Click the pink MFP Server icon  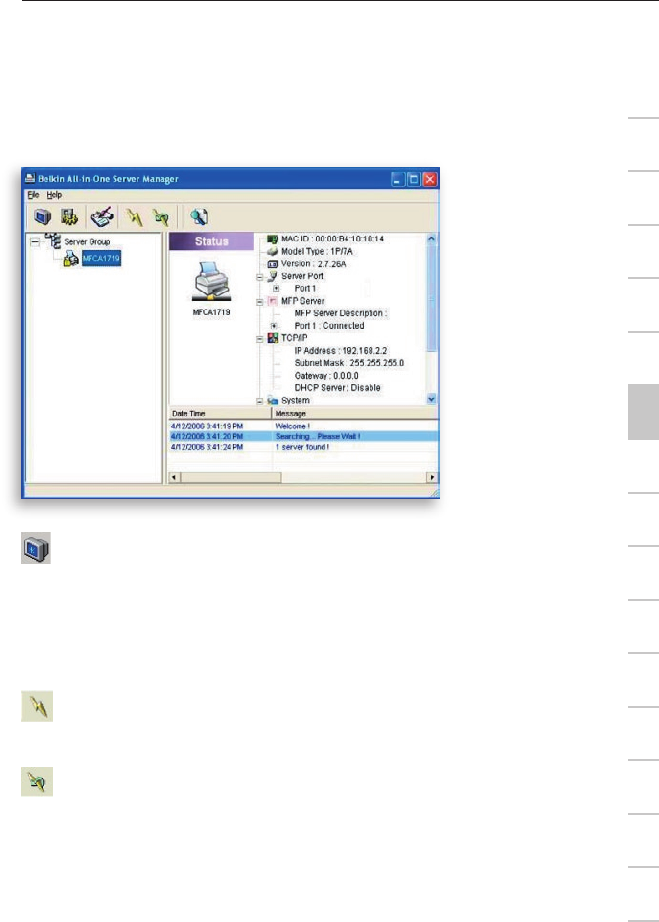point(272,301)
